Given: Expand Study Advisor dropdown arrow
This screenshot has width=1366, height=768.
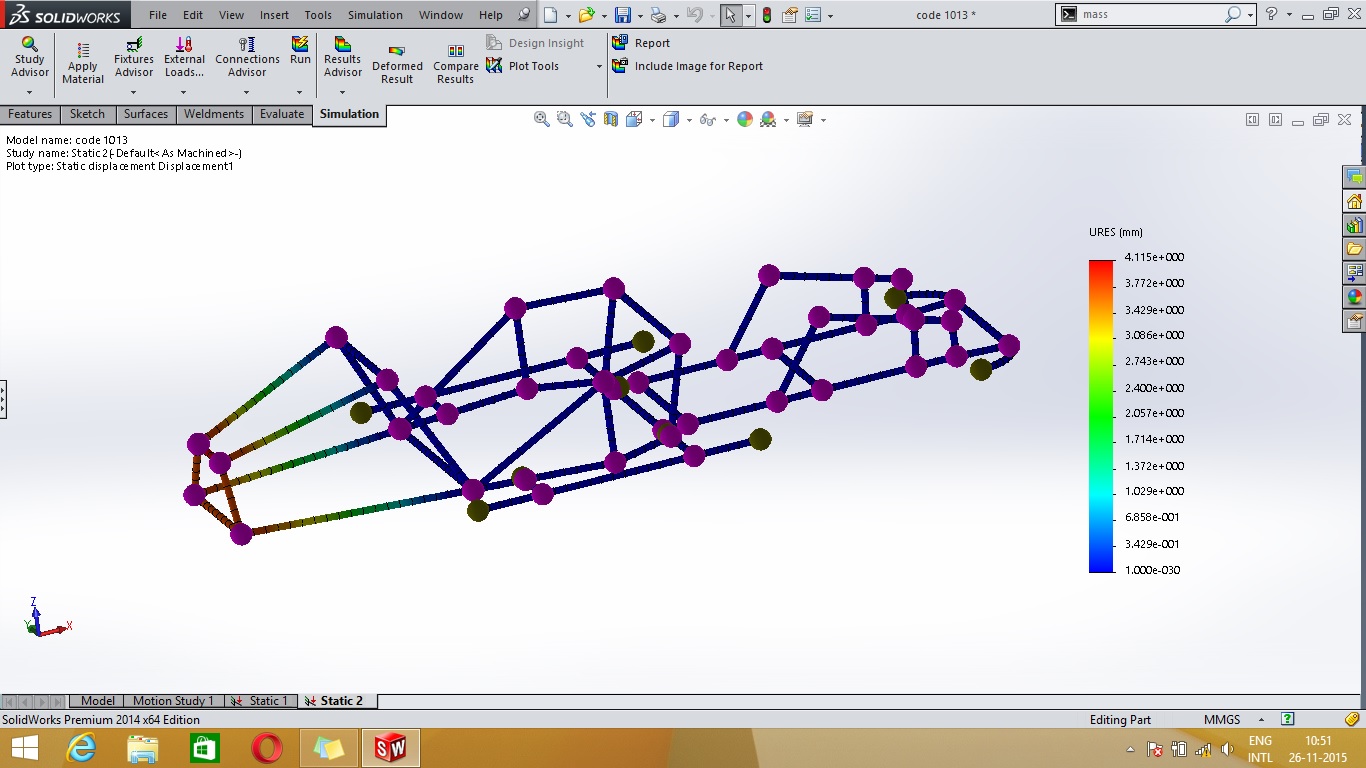Looking at the screenshot, I should point(30,93).
